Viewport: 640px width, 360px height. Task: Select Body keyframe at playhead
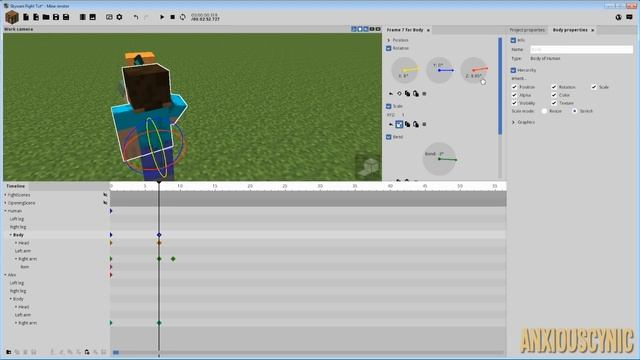click(159, 235)
